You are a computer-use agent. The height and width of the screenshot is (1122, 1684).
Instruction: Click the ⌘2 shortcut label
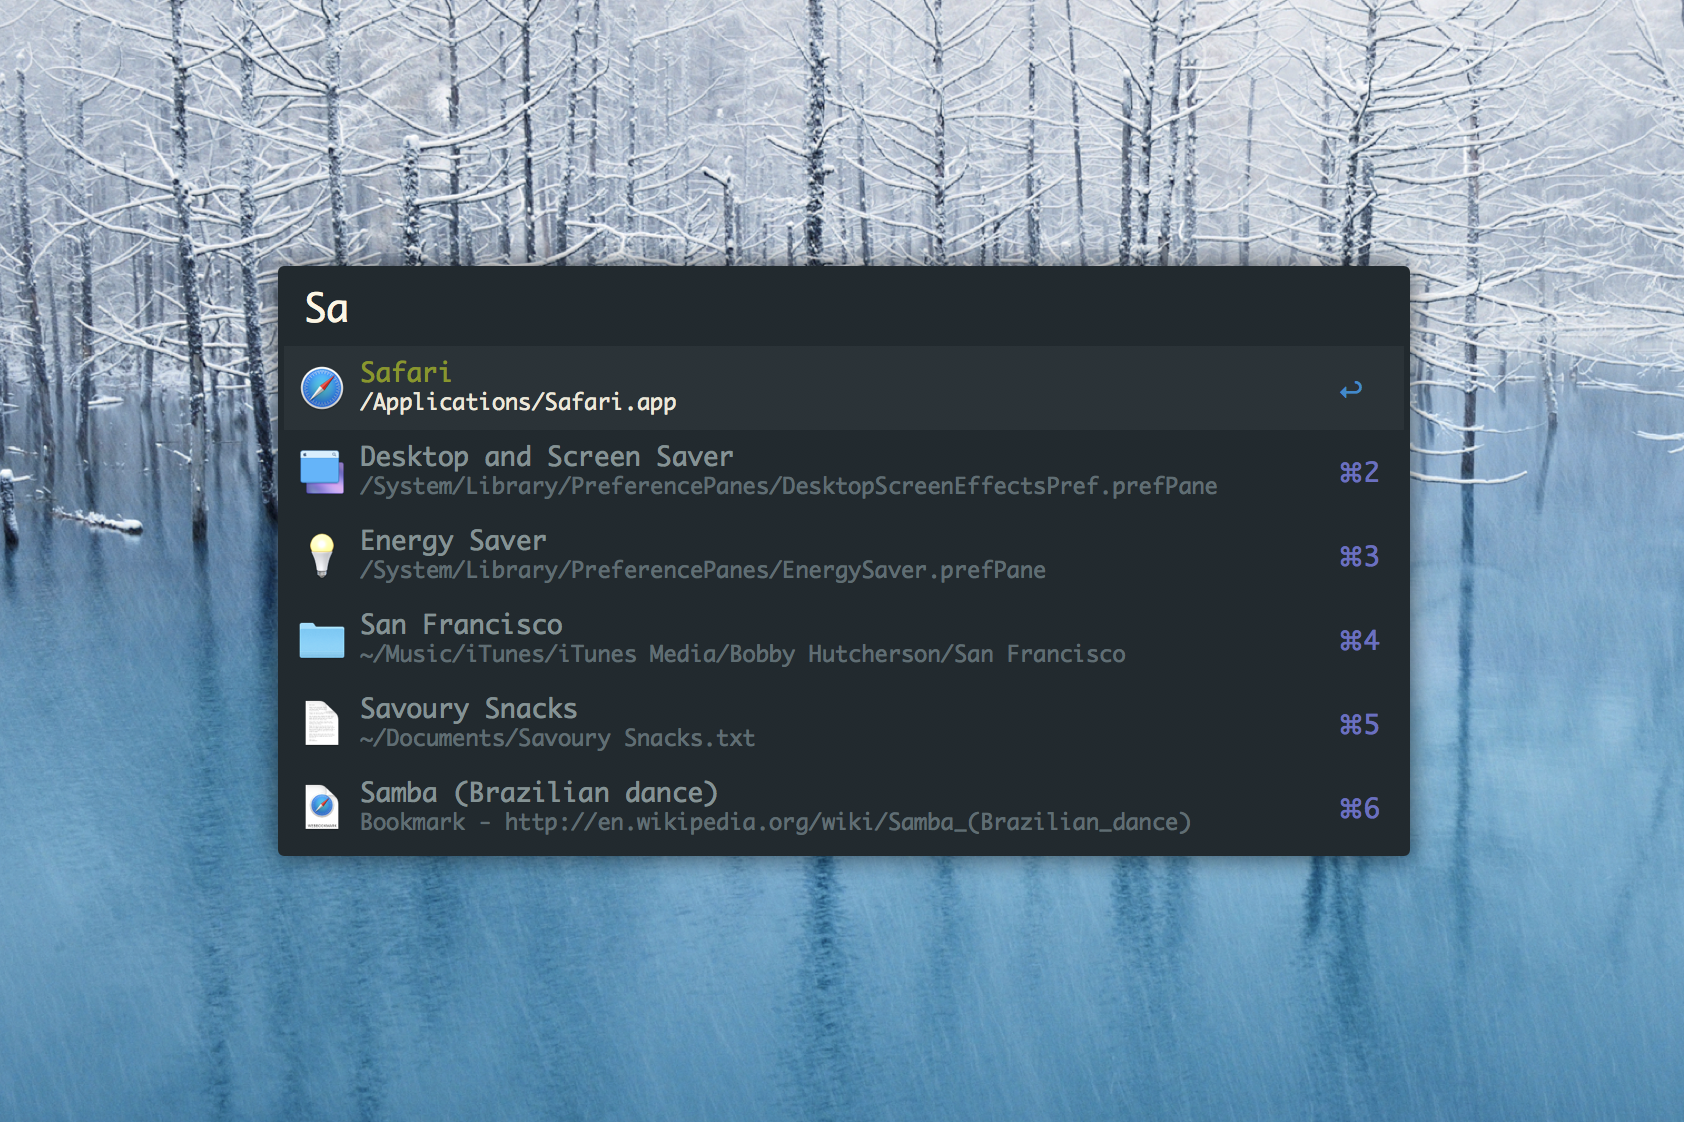(x=1359, y=472)
